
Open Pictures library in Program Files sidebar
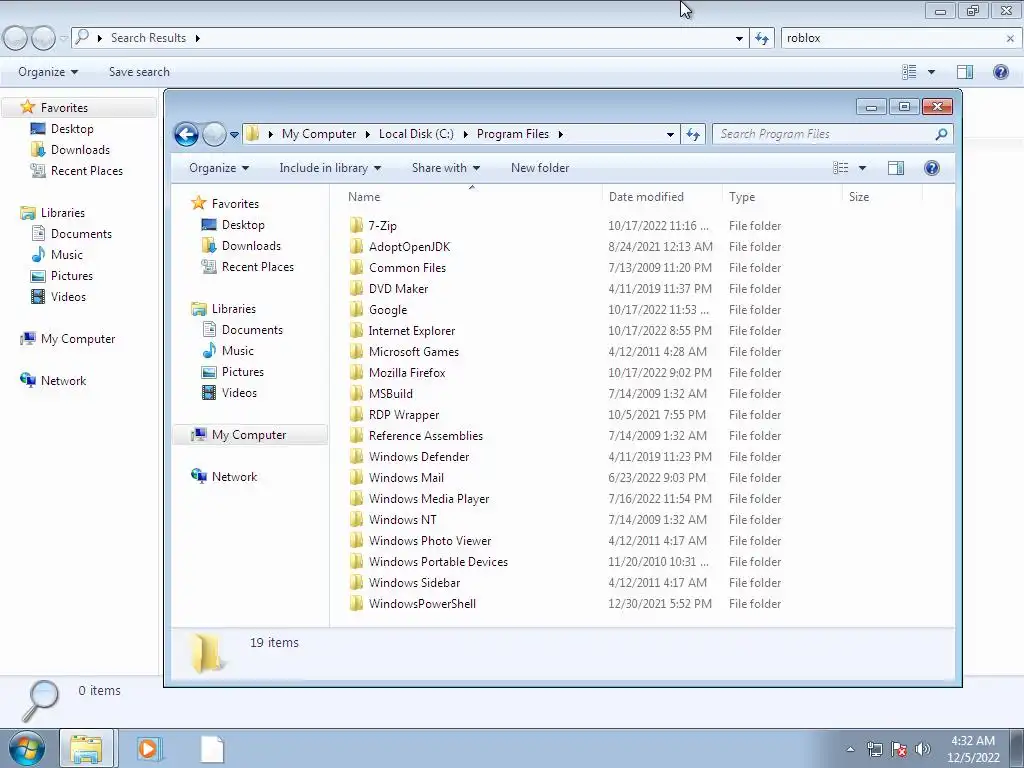click(x=242, y=372)
